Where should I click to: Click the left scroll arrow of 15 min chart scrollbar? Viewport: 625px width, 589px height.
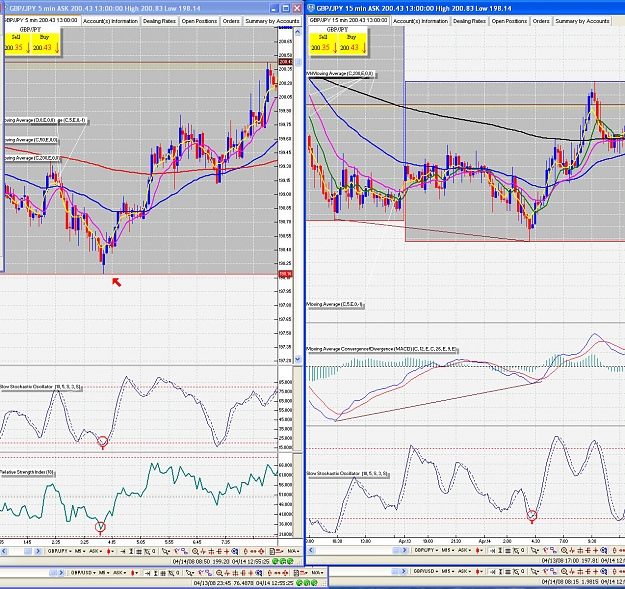[311, 550]
